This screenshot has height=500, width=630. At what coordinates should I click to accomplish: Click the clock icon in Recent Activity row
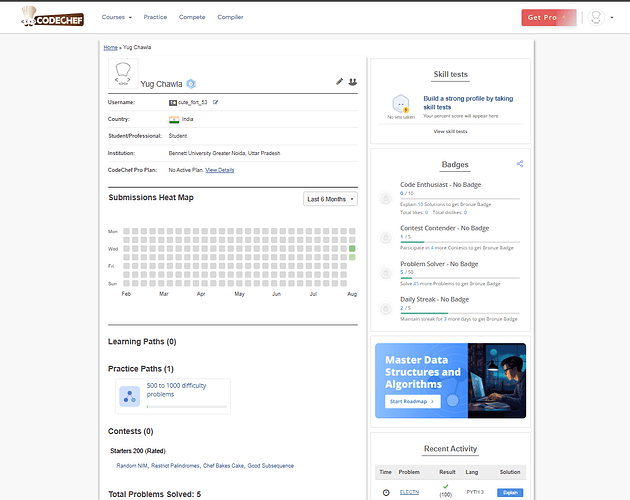(386, 492)
